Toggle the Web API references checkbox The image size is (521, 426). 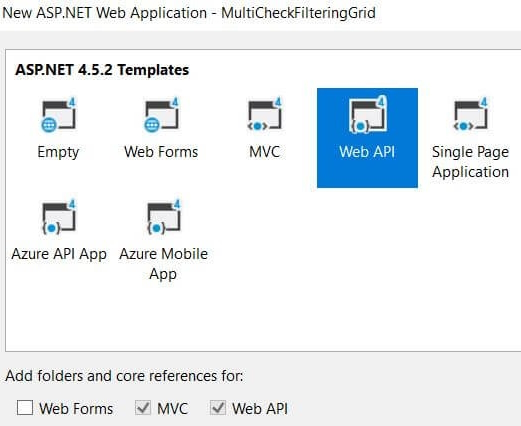pos(218,407)
